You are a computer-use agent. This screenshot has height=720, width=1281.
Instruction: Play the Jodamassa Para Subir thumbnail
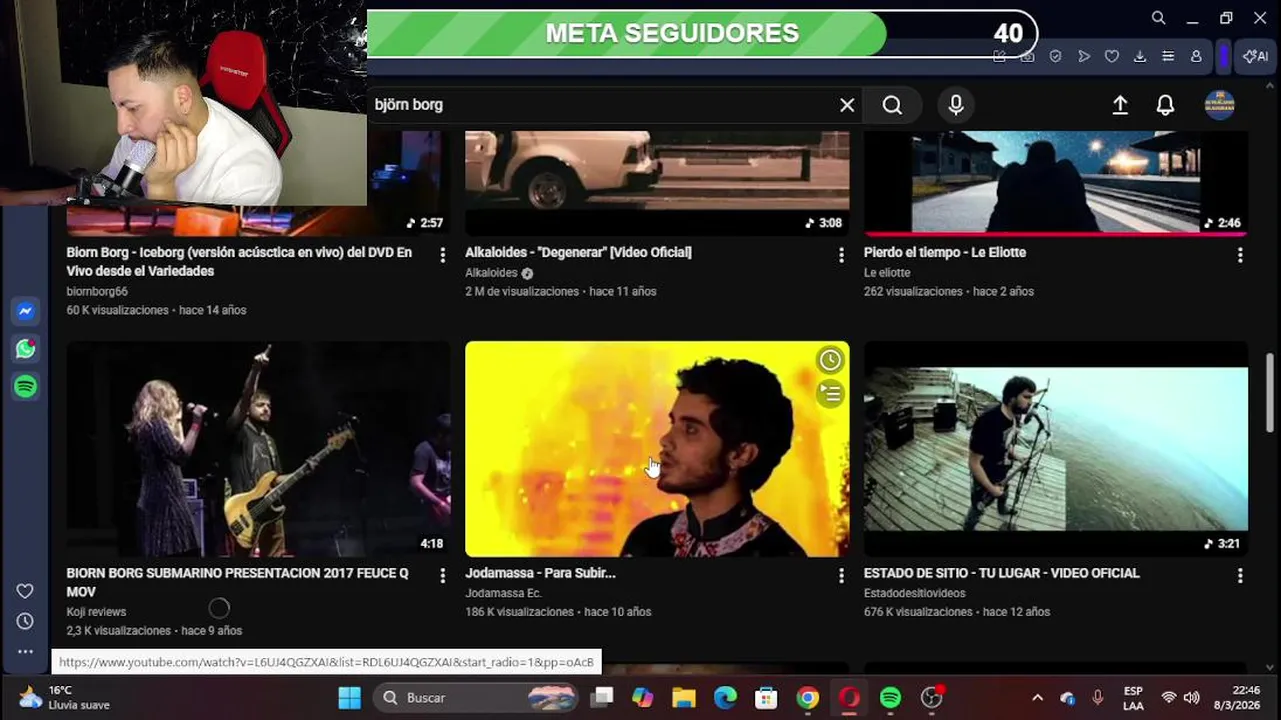[x=657, y=449]
